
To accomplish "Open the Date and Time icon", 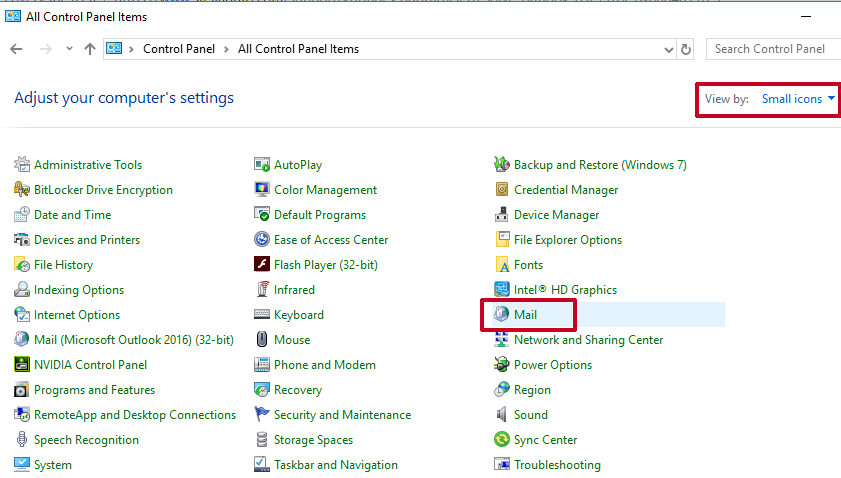I will point(22,215).
